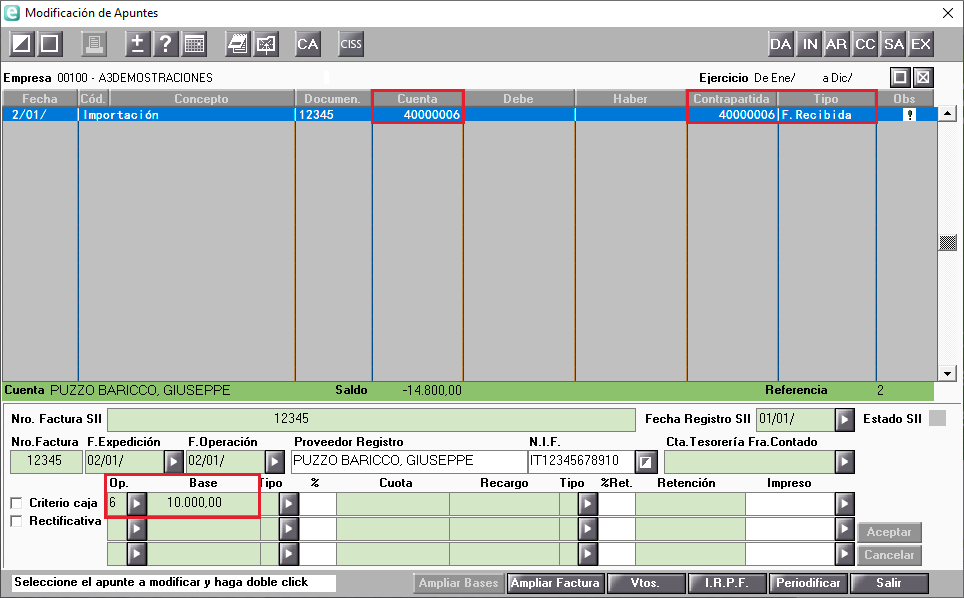The height and width of the screenshot is (598, 964).
Task: Click the crossed-box icon next to Ejercicio dates
Action: click(x=923, y=77)
